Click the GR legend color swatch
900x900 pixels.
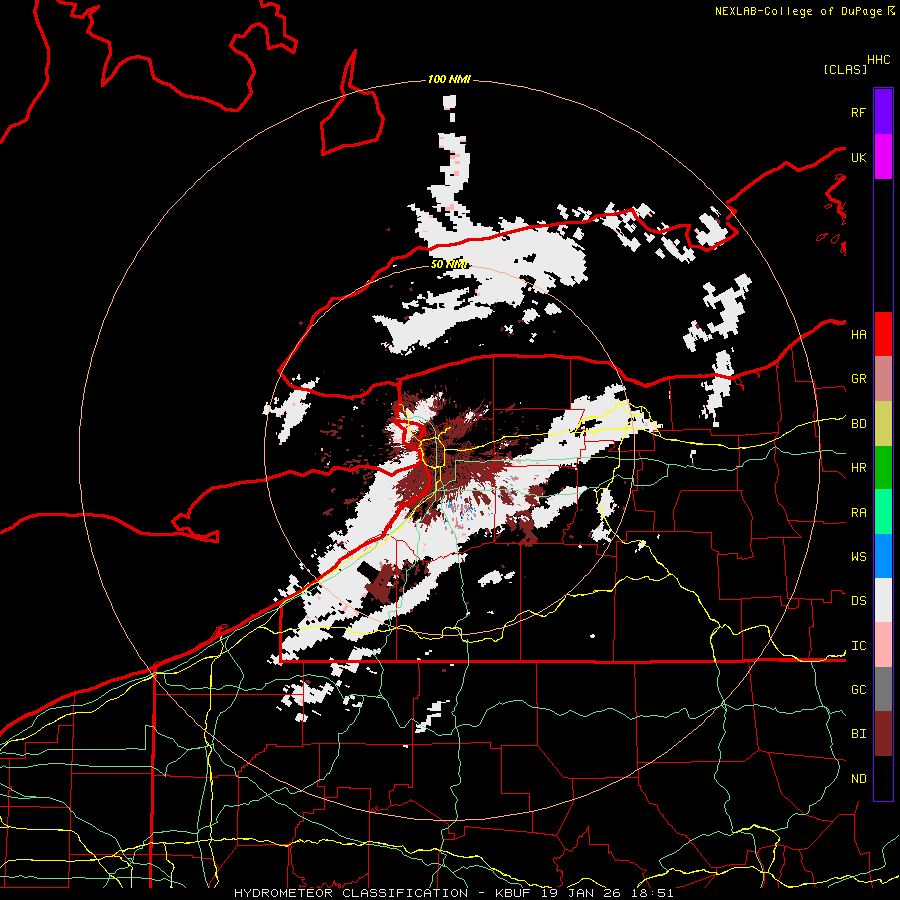[x=883, y=379]
